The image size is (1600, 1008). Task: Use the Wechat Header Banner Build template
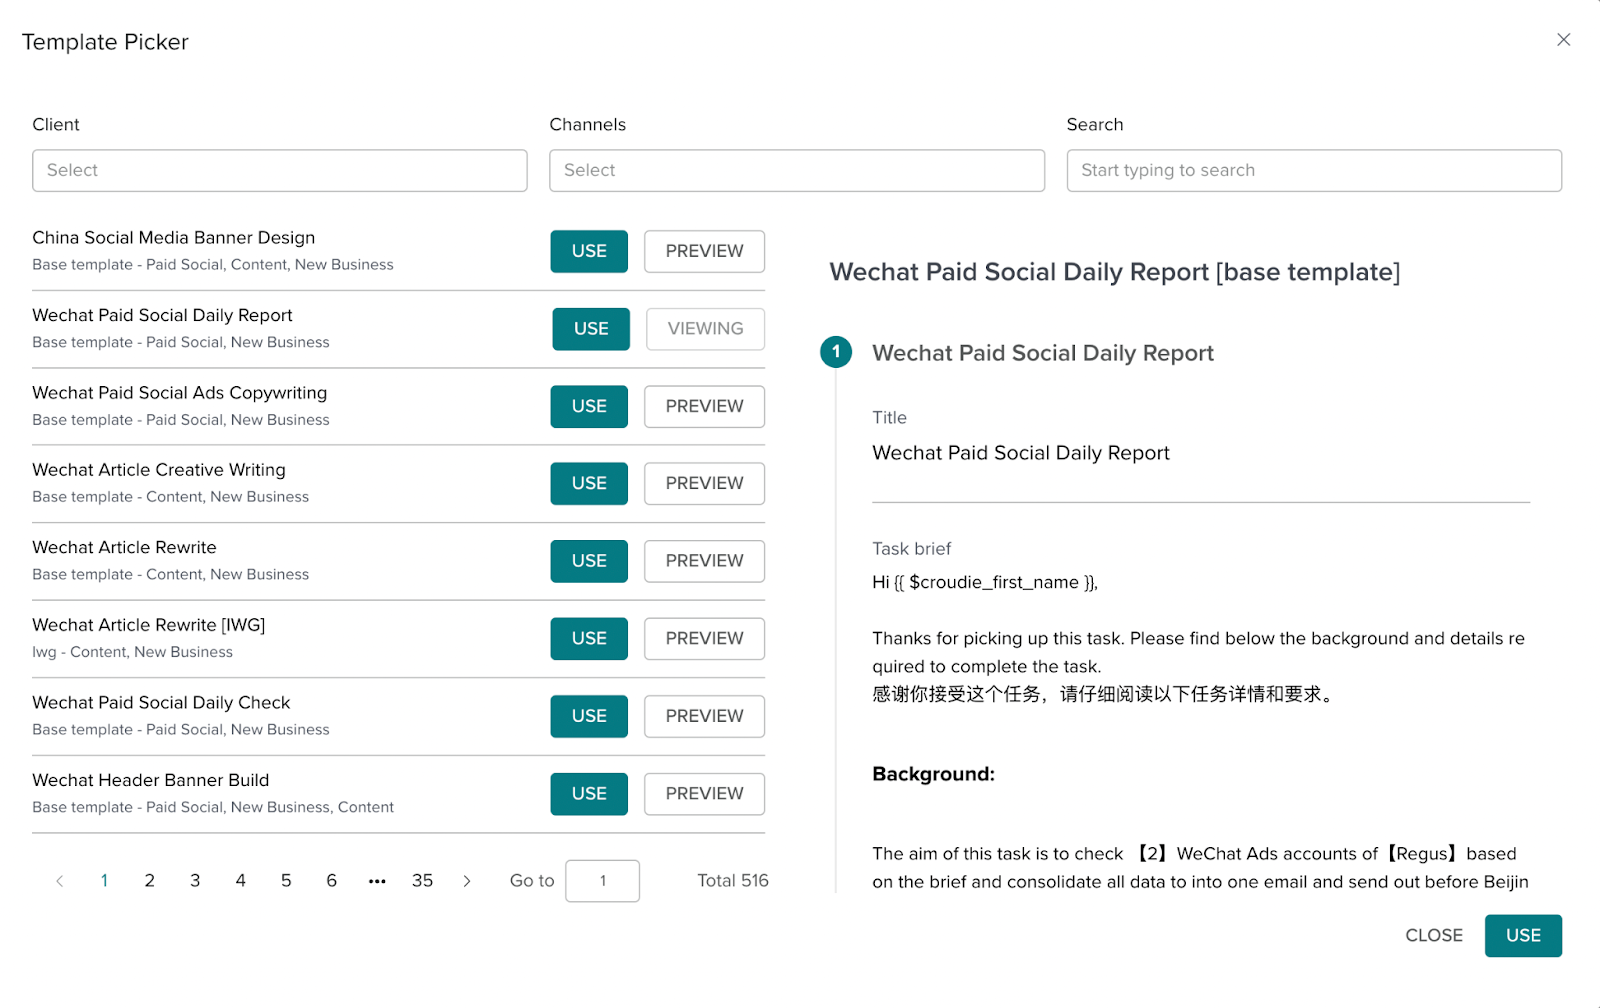pyautogui.click(x=589, y=793)
